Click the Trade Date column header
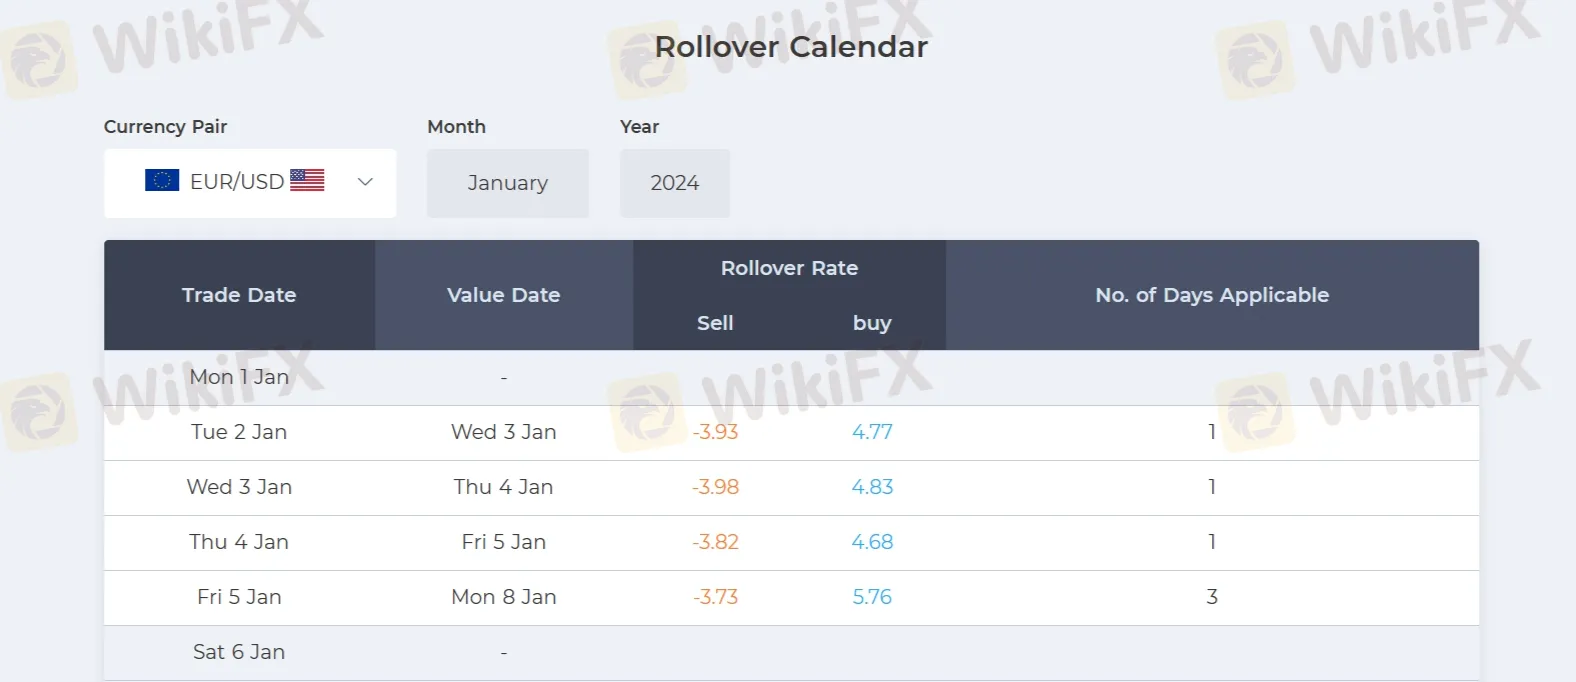The image size is (1576, 682). coord(239,295)
